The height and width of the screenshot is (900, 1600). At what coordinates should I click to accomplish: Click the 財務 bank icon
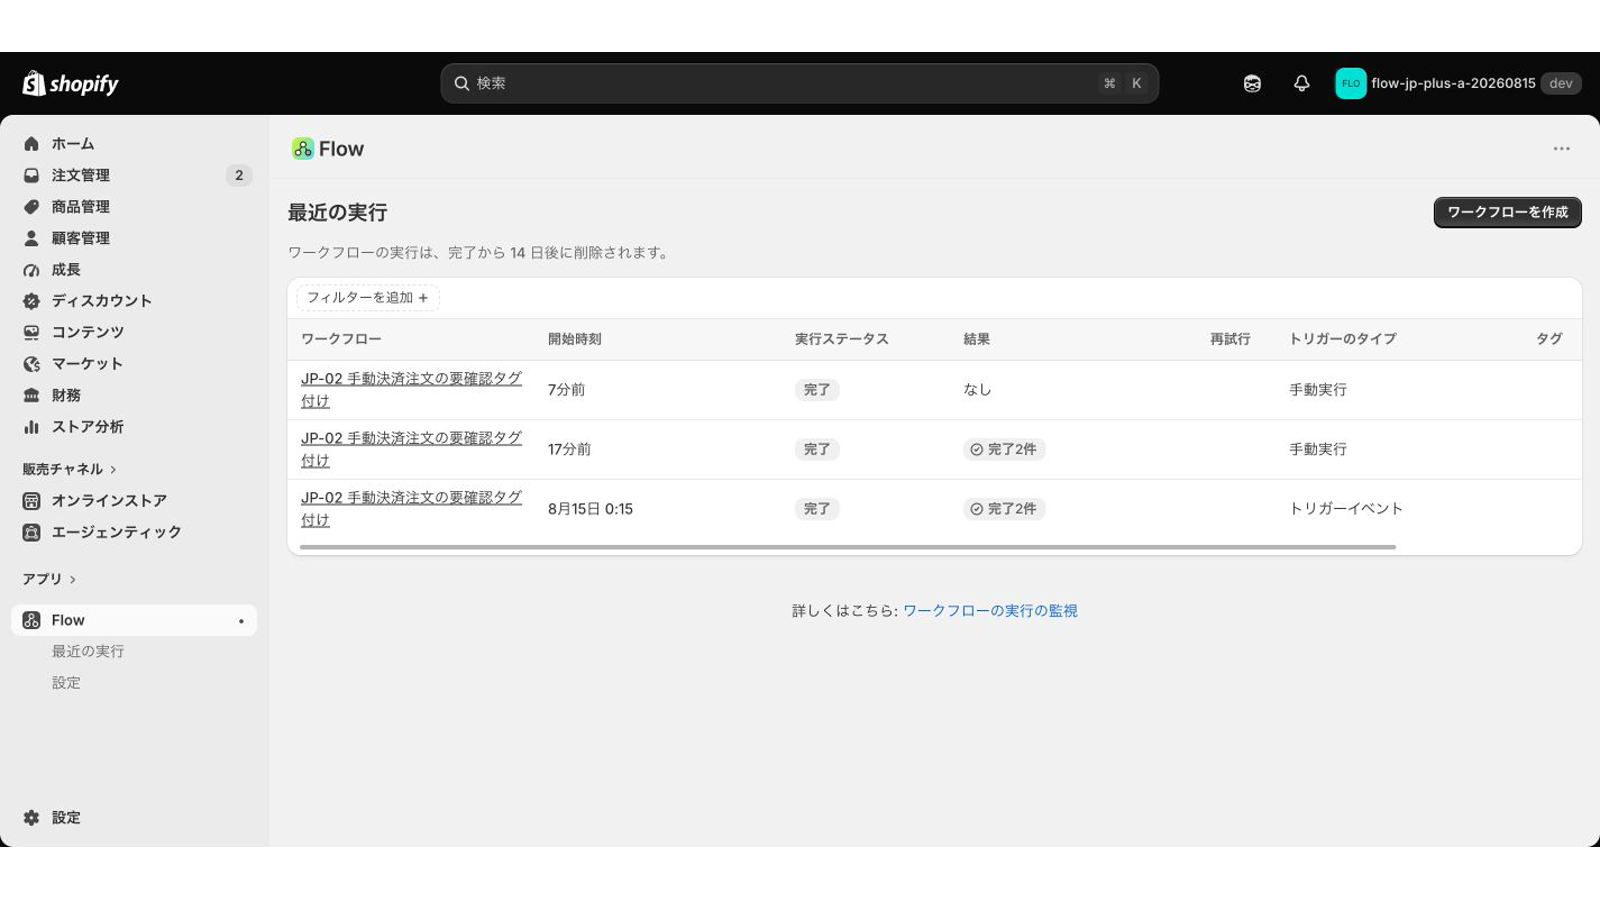[32, 395]
